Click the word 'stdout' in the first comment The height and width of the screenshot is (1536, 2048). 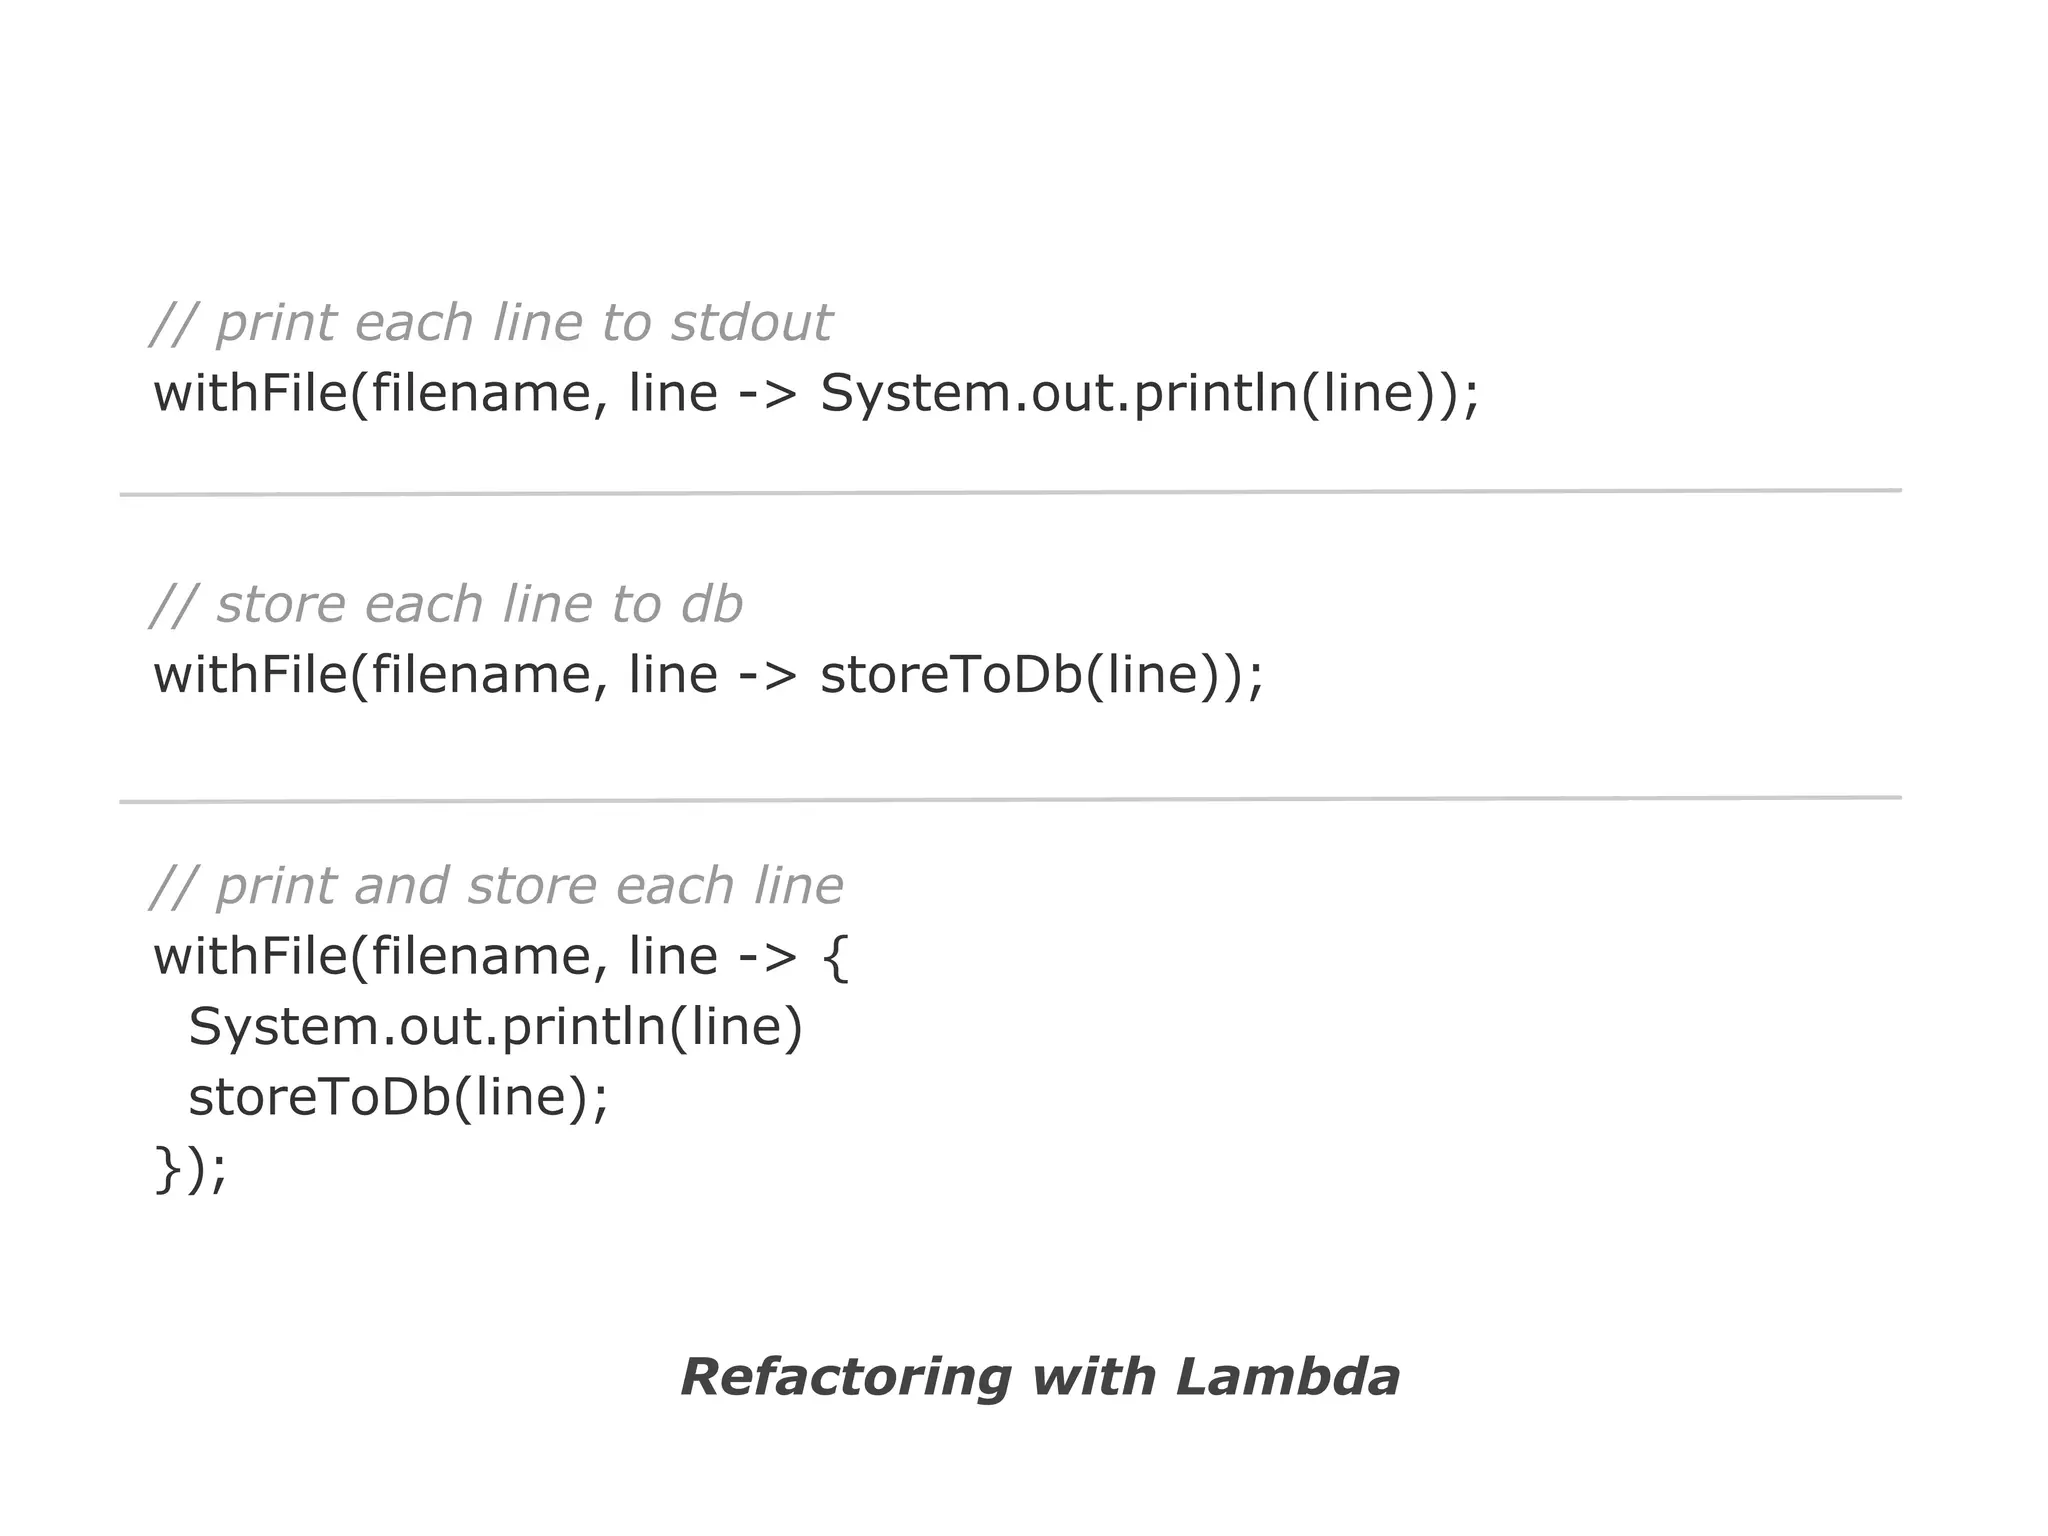point(750,323)
